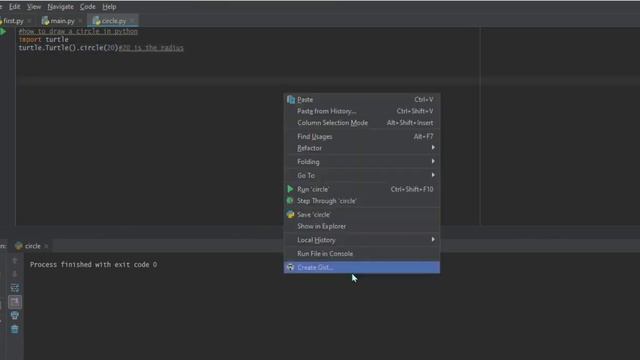Choose Create Gist menu entry
Viewport: 640px width, 360px height.
(x=362, y=267)
